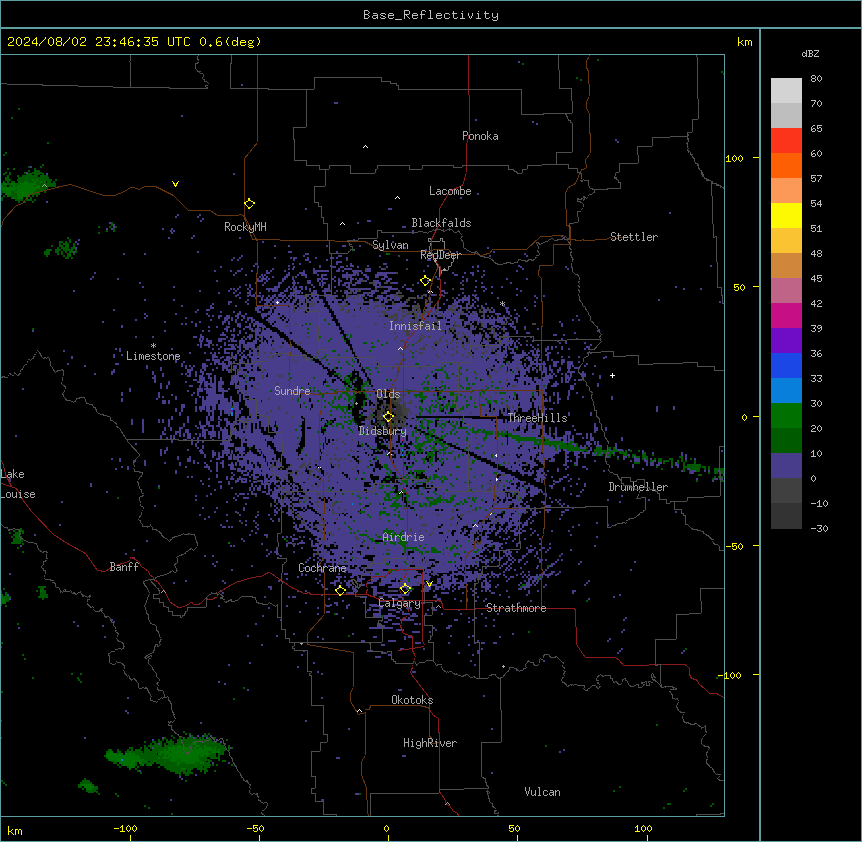Click the Innisfail town label

pos(415,326)
